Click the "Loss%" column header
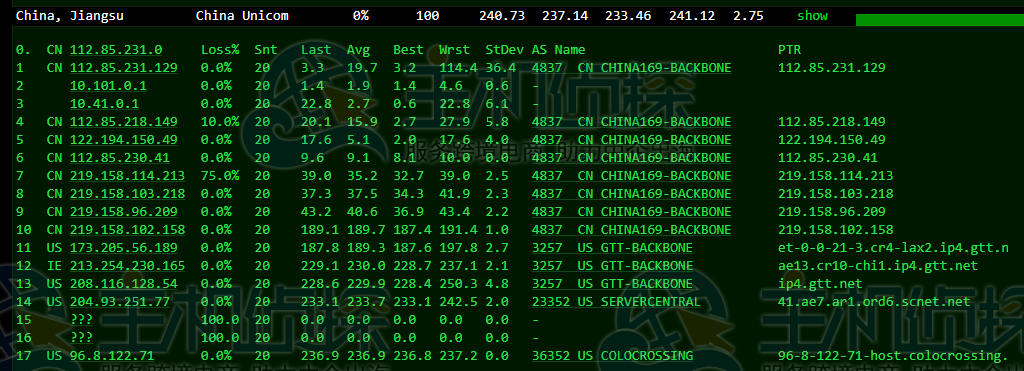This screenshot has width=1024, height=371. (220, 50)
